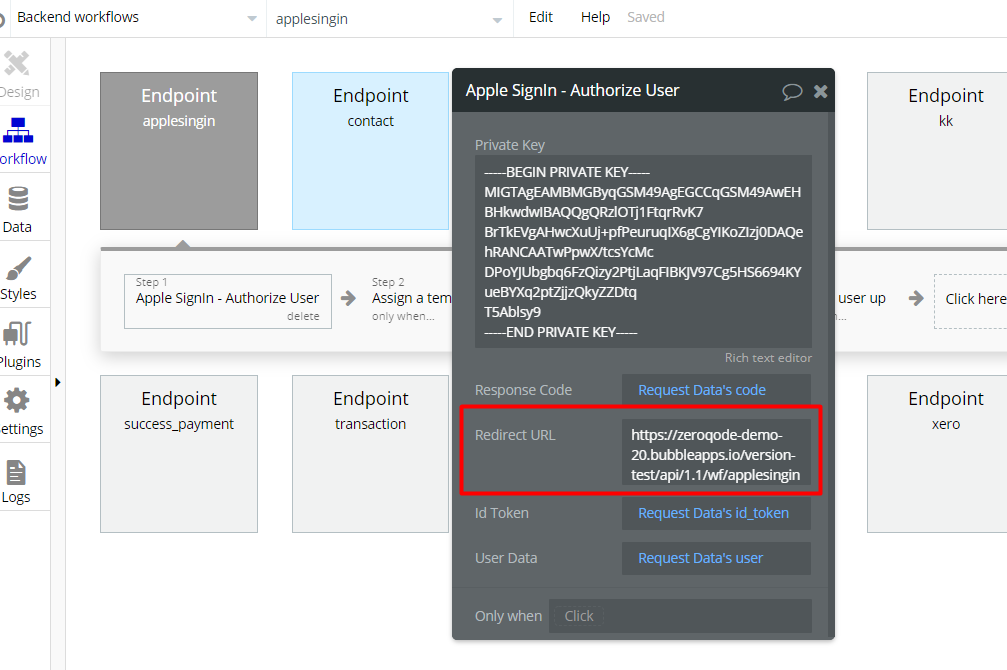Screen dimensions: 1007x670
Task: Expand the applesingin workflow dropdown
Action: [497, 21]
